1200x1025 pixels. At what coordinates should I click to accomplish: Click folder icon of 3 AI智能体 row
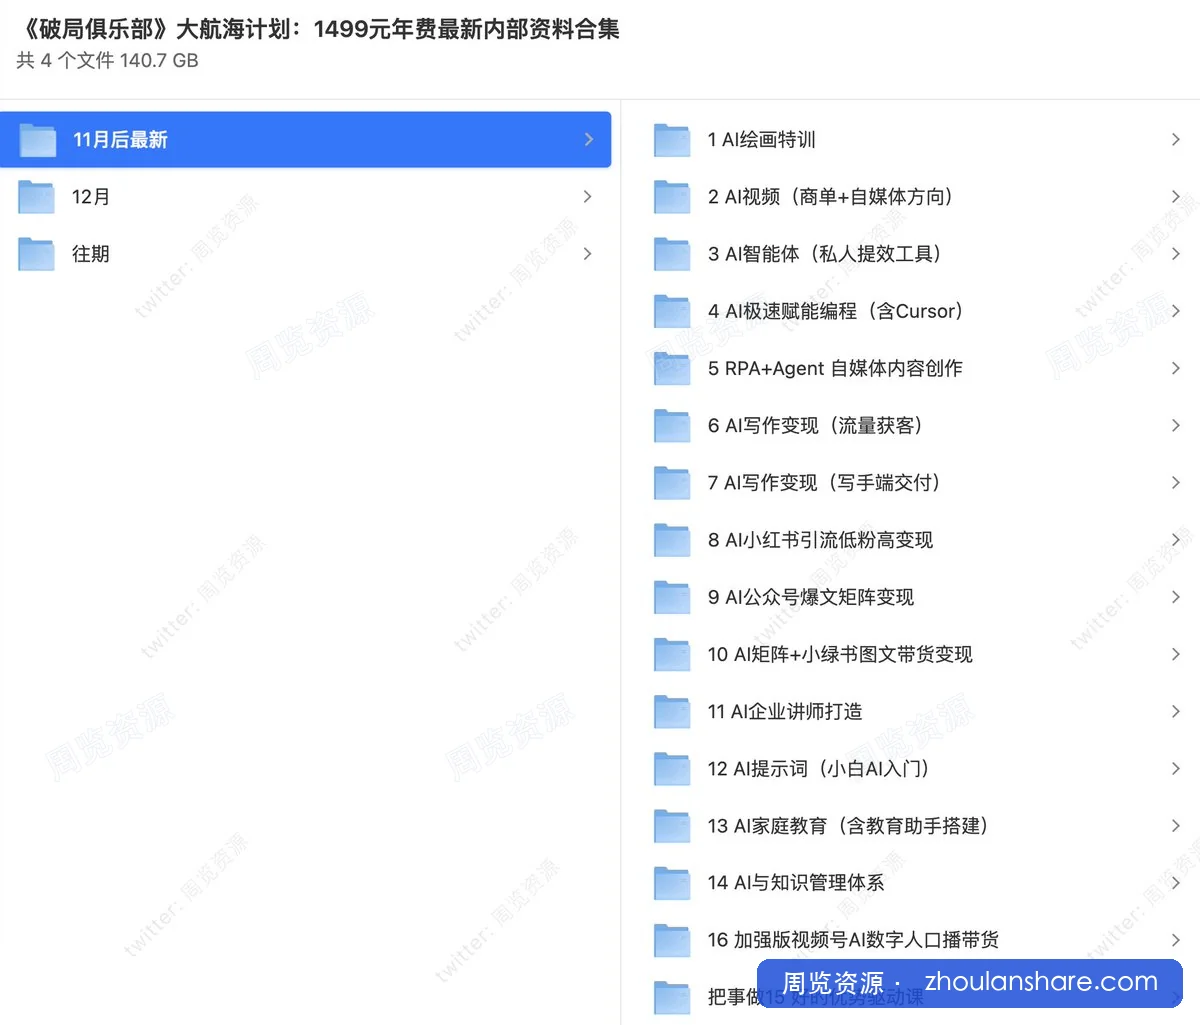(672, 254)
